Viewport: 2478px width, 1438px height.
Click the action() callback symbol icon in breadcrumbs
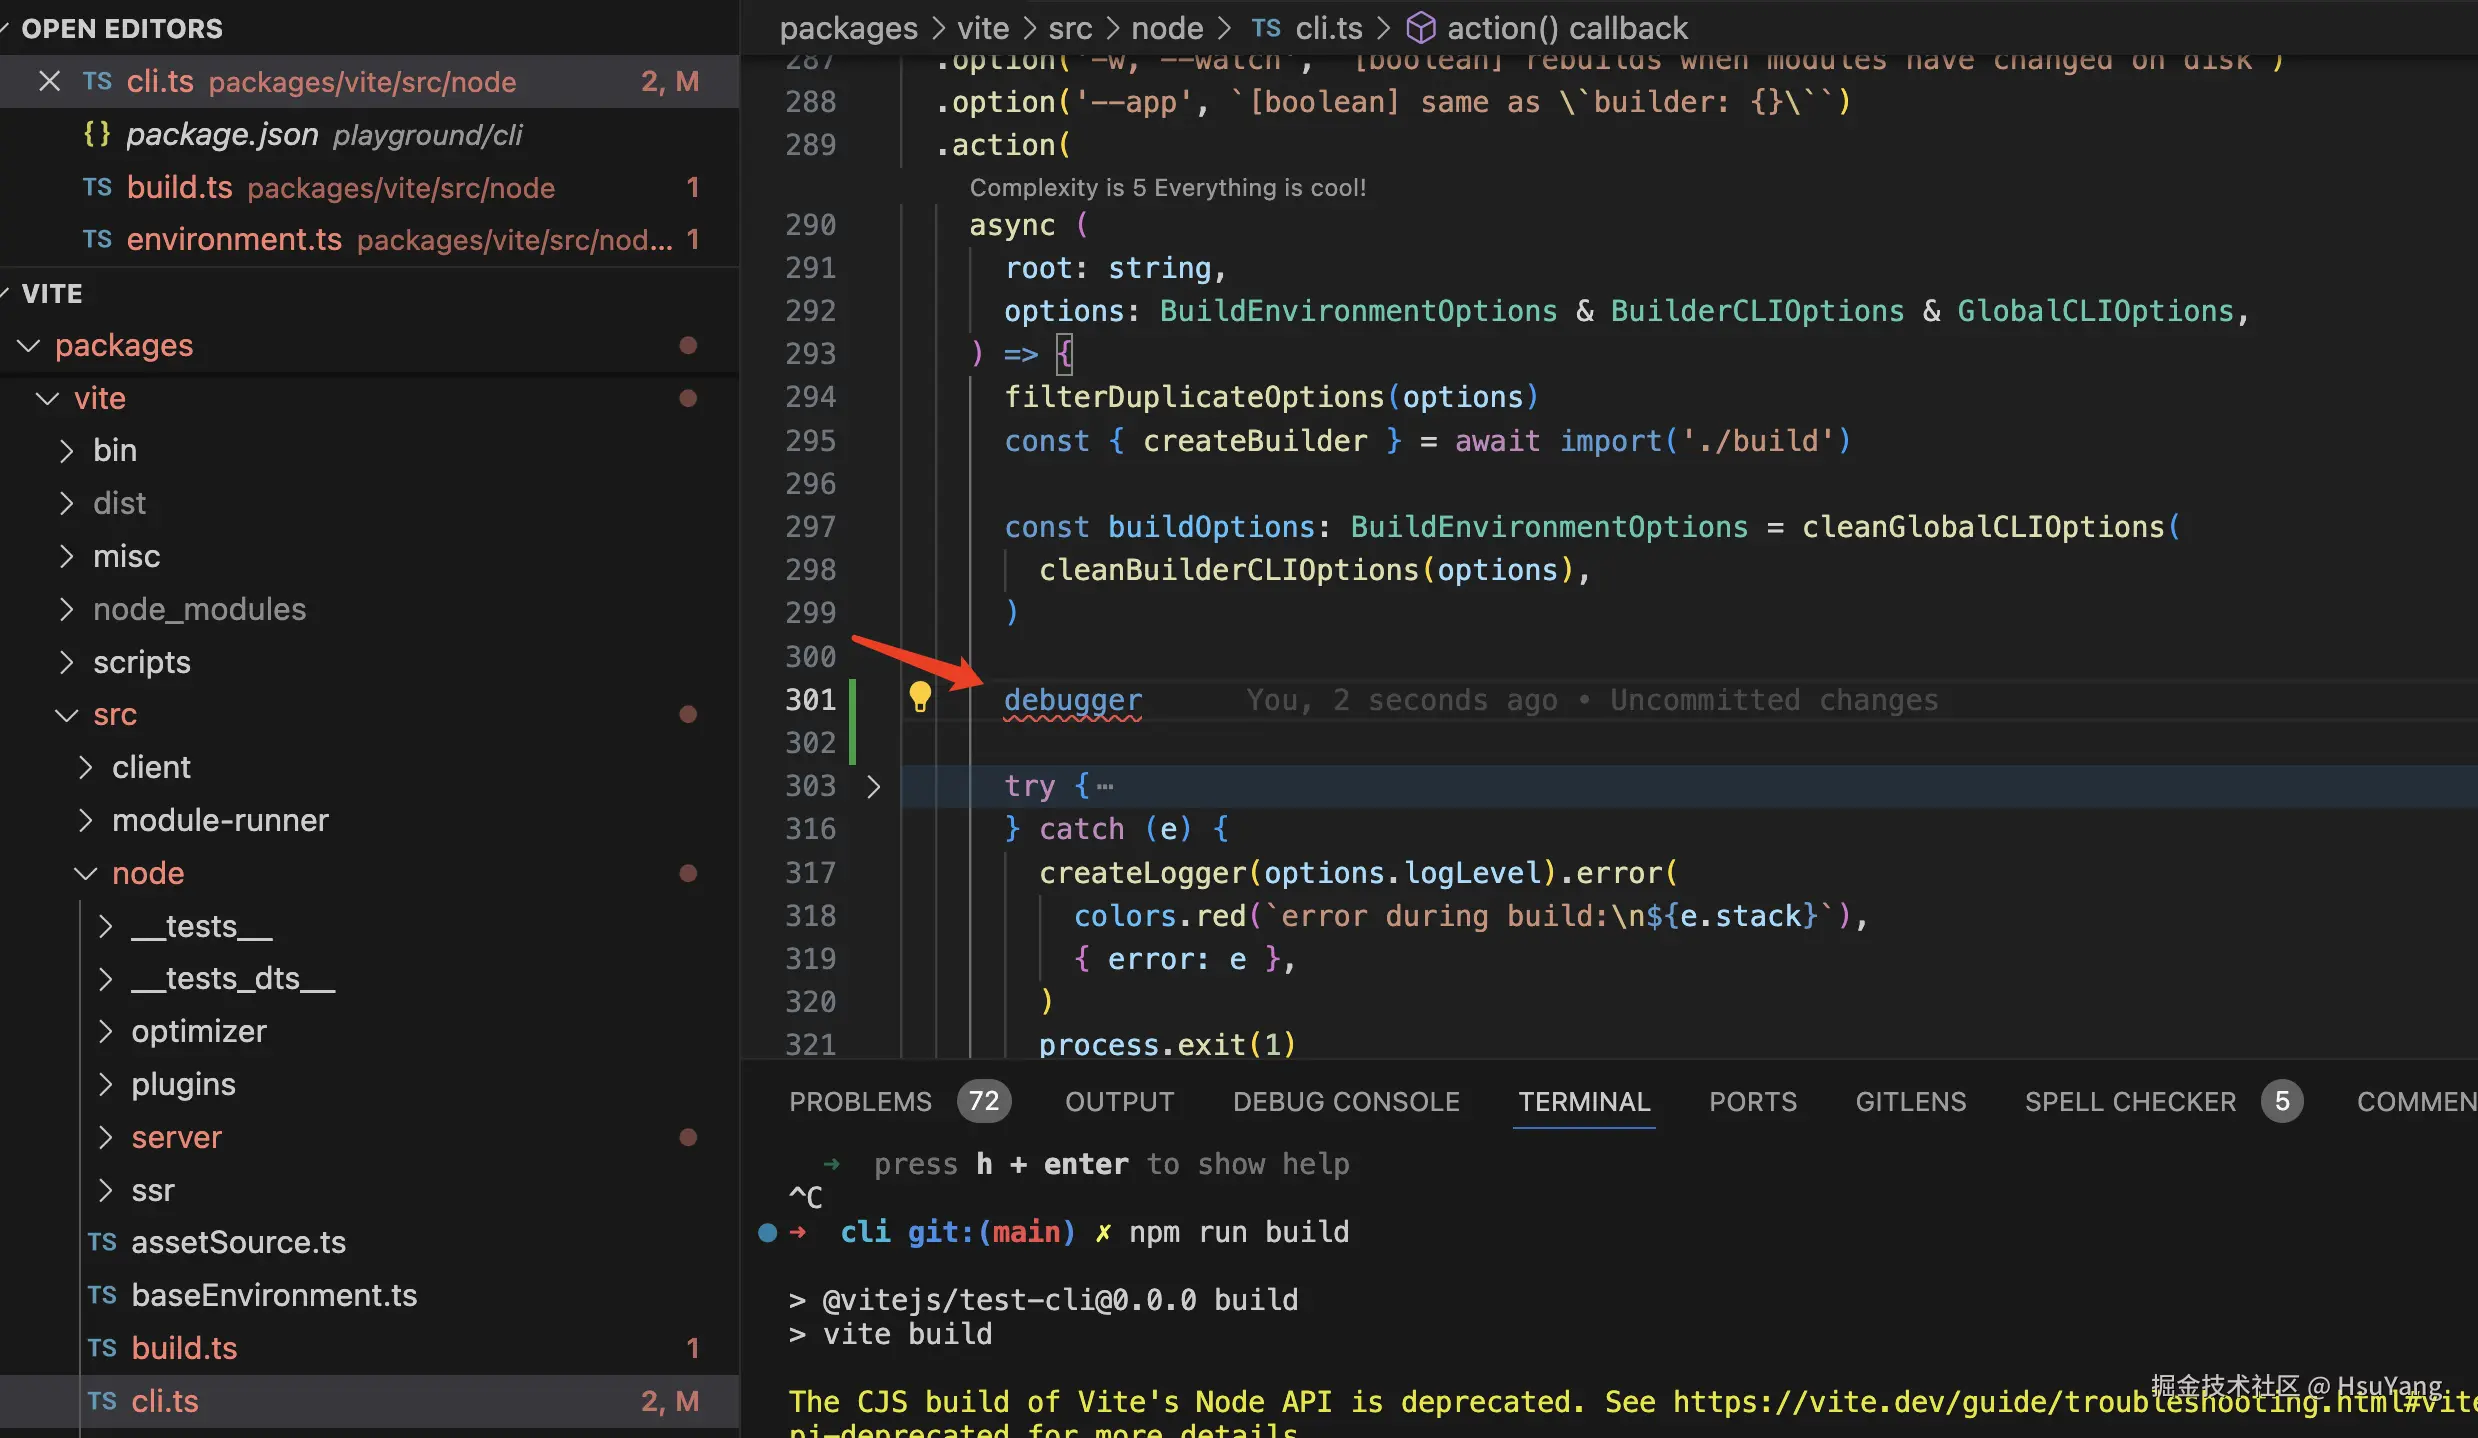(1420, 28)
